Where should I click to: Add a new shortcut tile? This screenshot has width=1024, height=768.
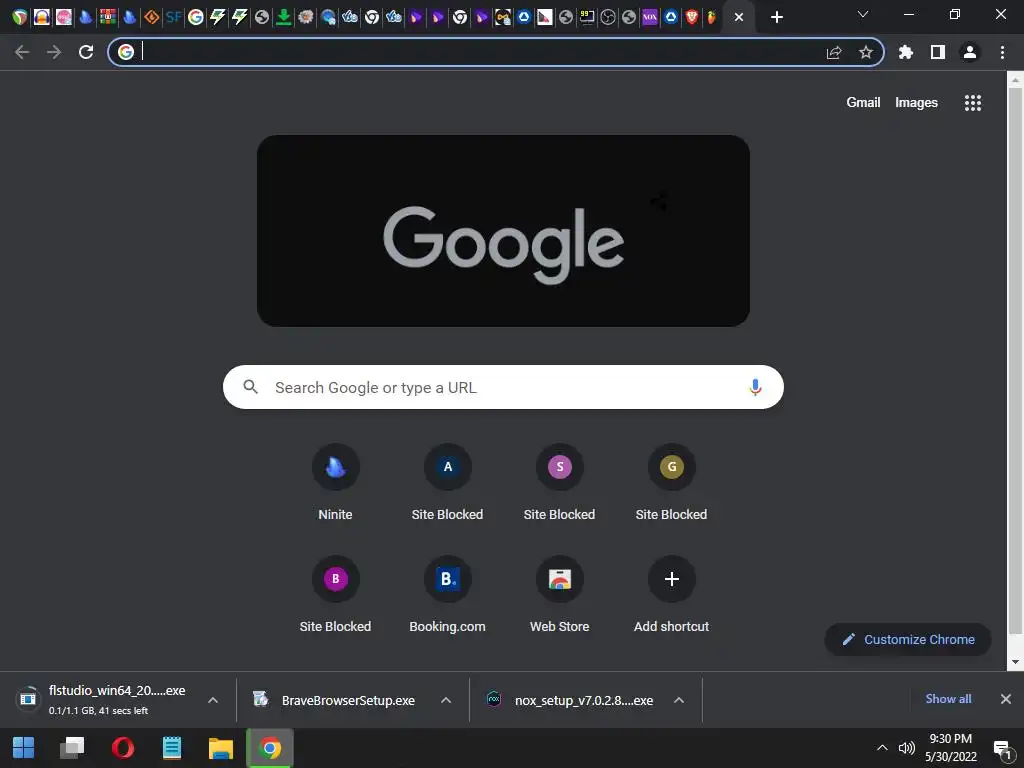click(671, 594)
